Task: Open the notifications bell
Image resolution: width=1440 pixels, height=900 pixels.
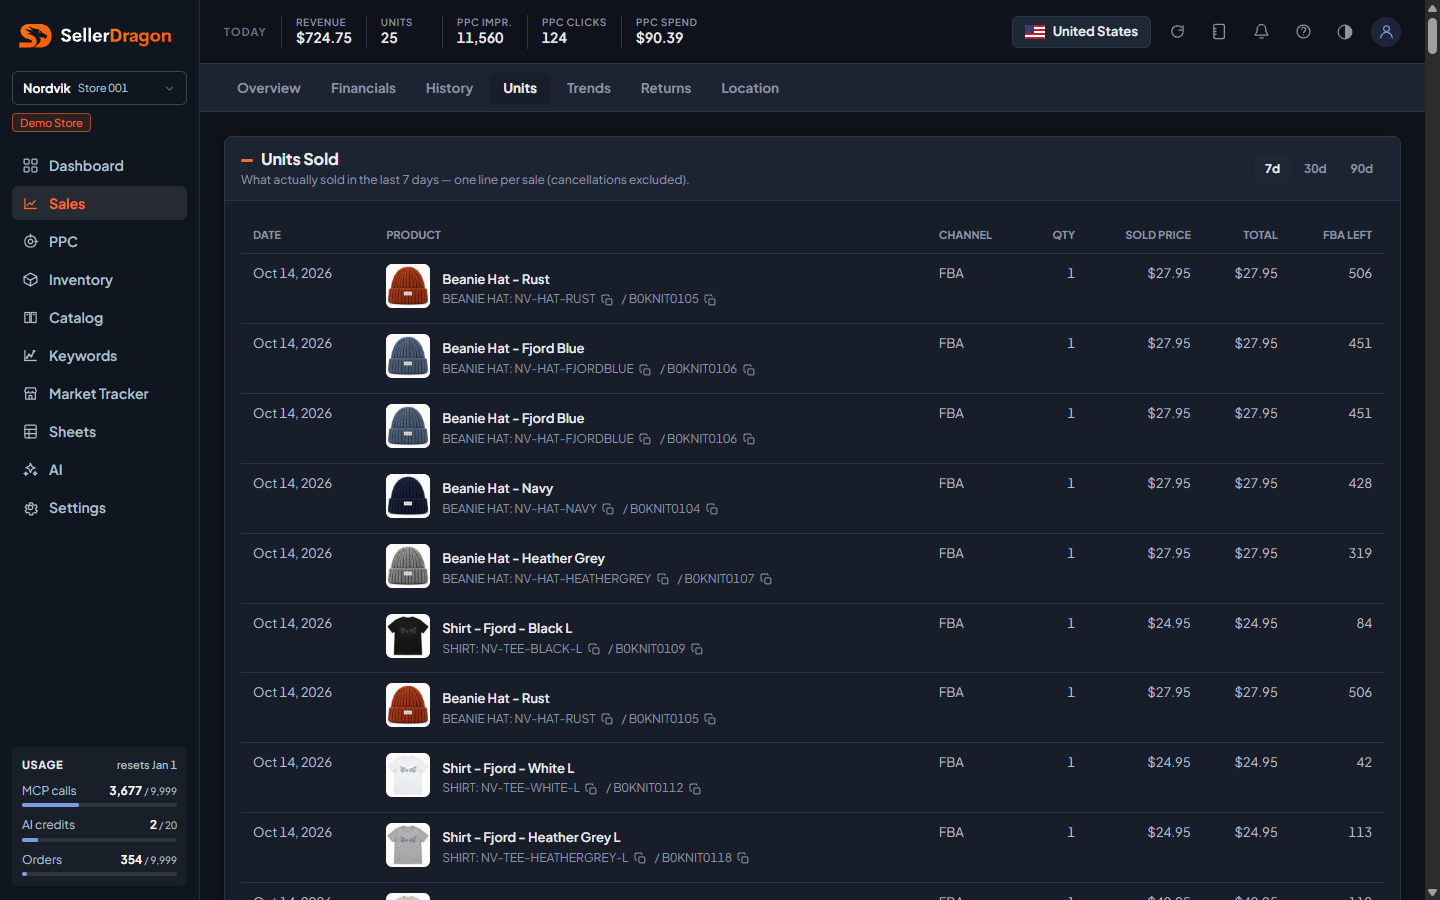Action: pyautogui.click(x=1261, y=32)
